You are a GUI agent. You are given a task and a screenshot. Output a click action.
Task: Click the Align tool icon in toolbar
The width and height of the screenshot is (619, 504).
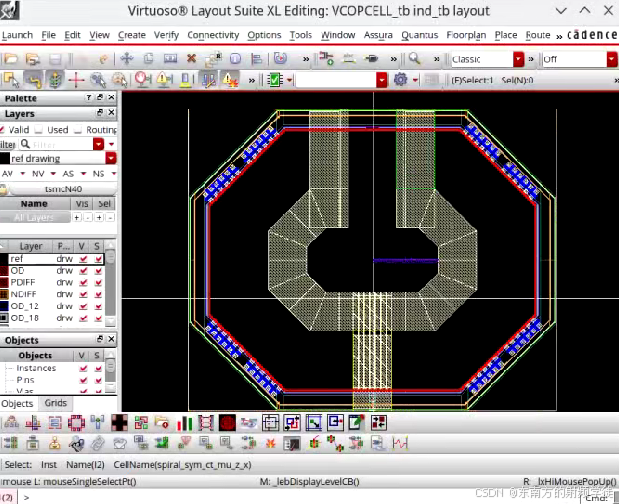pyautogui.click(x=257, y=59)
